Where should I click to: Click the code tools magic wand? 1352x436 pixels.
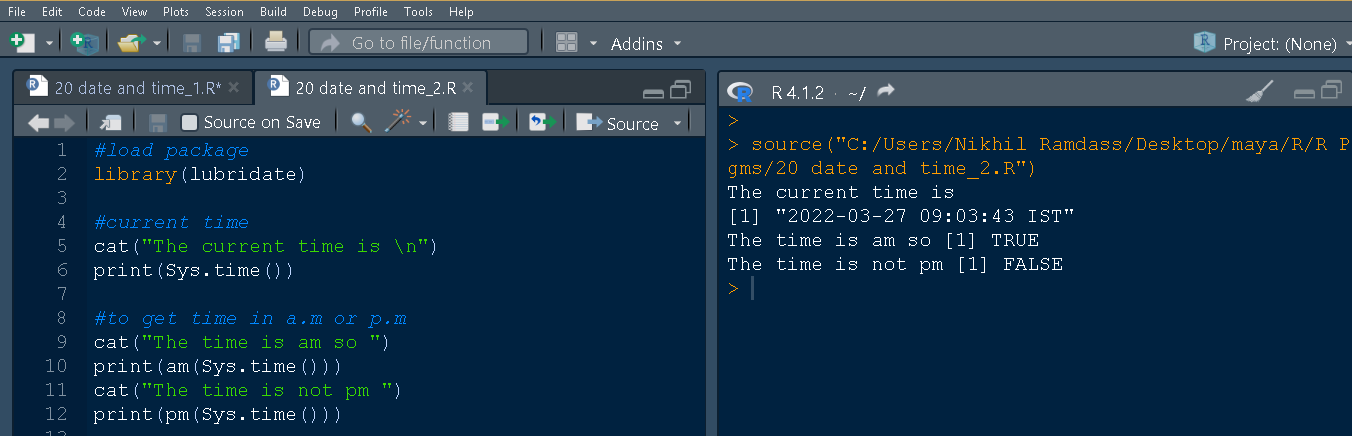(x=399, y=122)
